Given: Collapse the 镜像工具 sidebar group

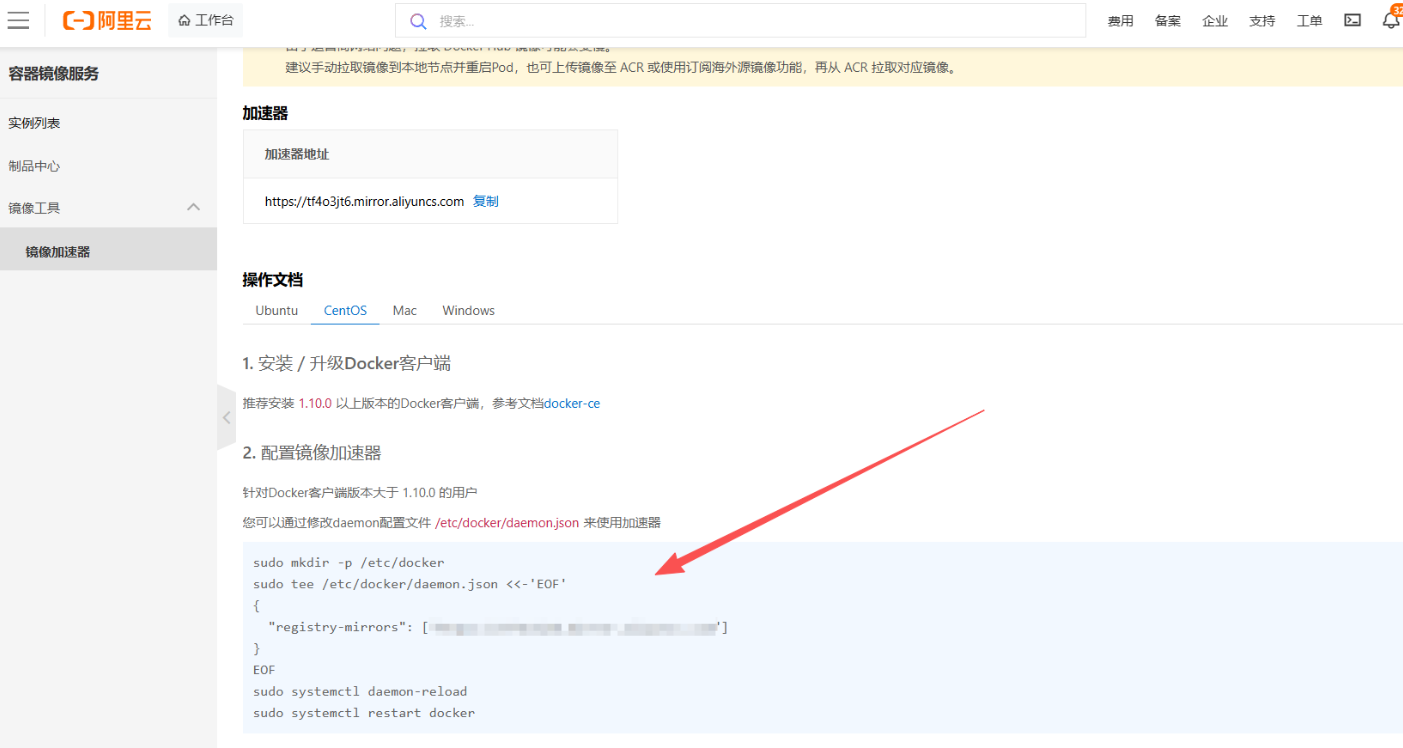Looking at the screenshot, I should 108,208.
